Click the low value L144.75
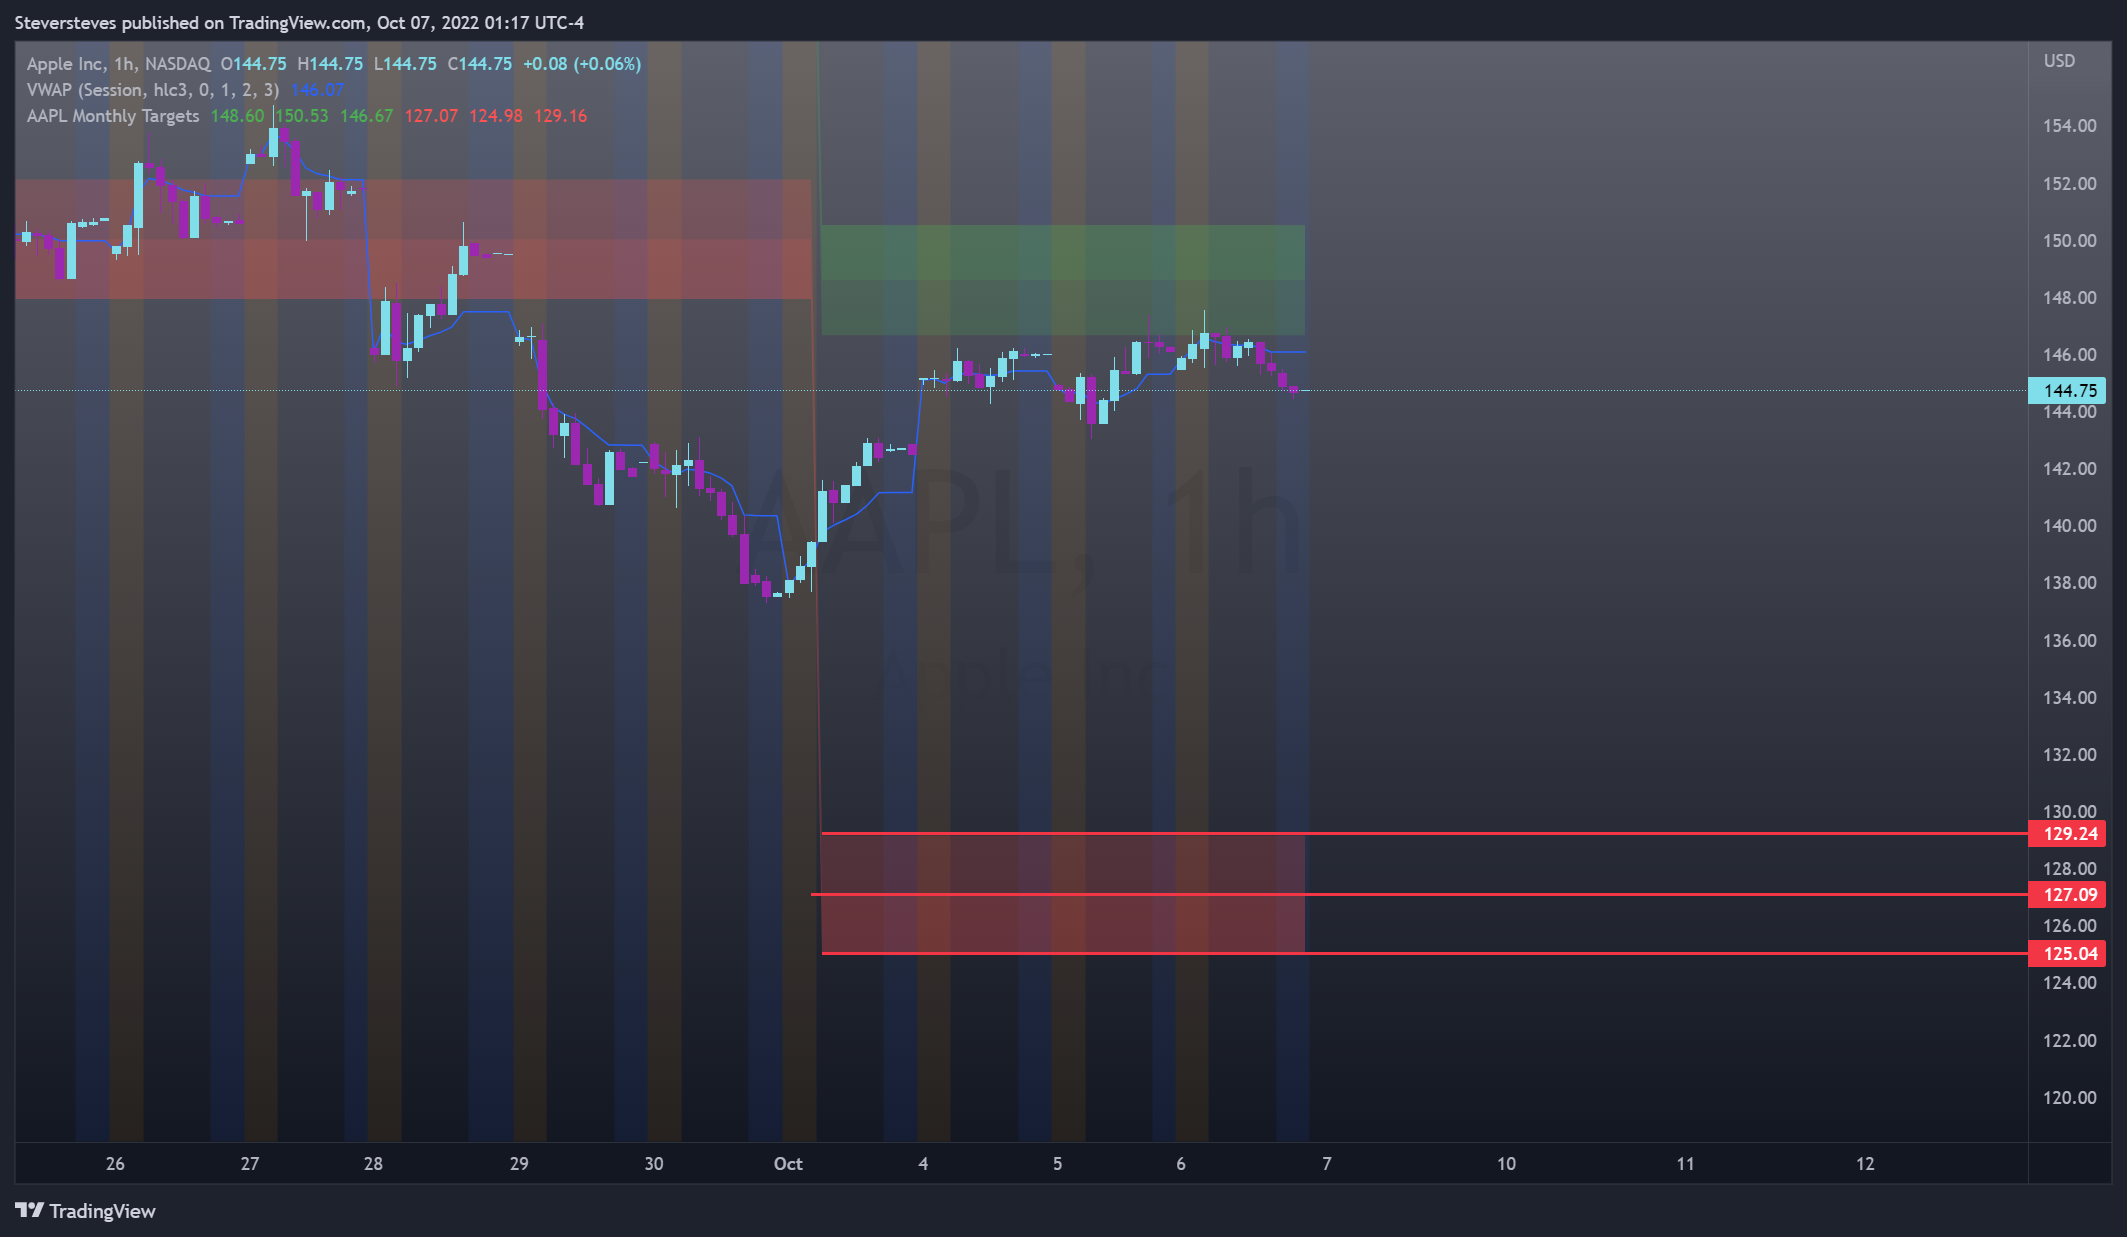This screenshot has height=1237, width=2127. click(405, 64)
